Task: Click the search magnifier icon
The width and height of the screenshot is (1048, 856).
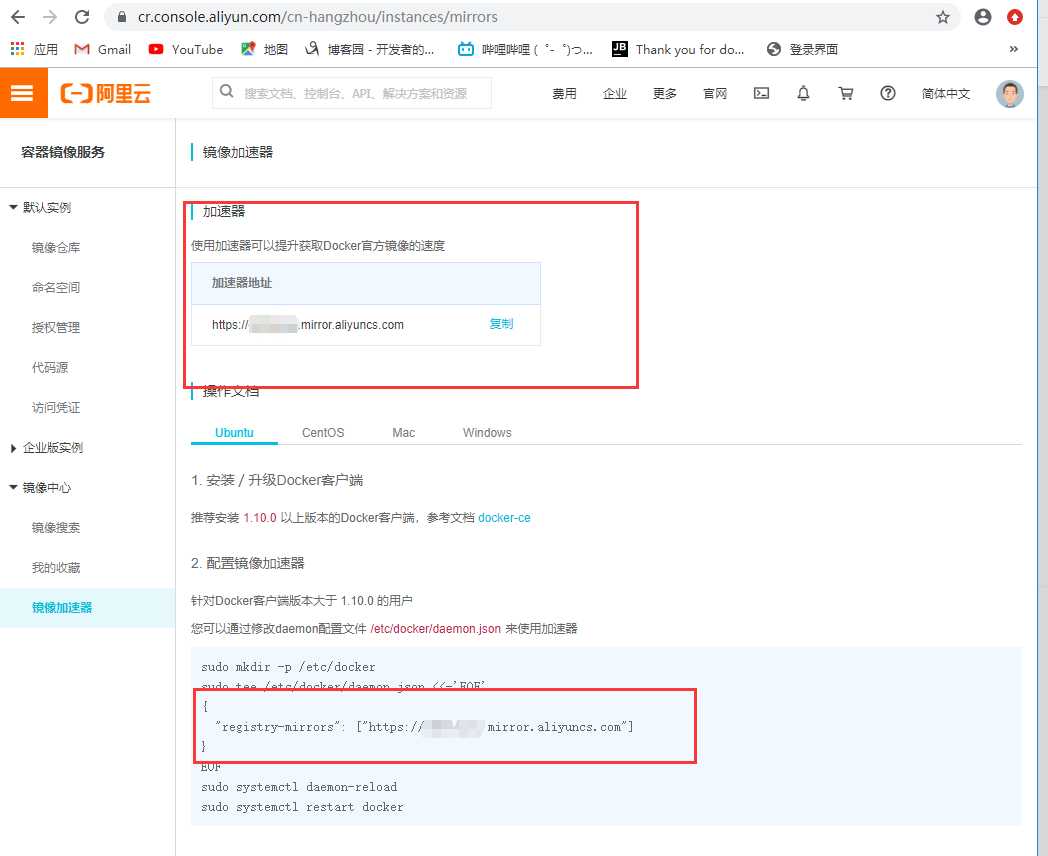Action: click(x=227, y=92)
